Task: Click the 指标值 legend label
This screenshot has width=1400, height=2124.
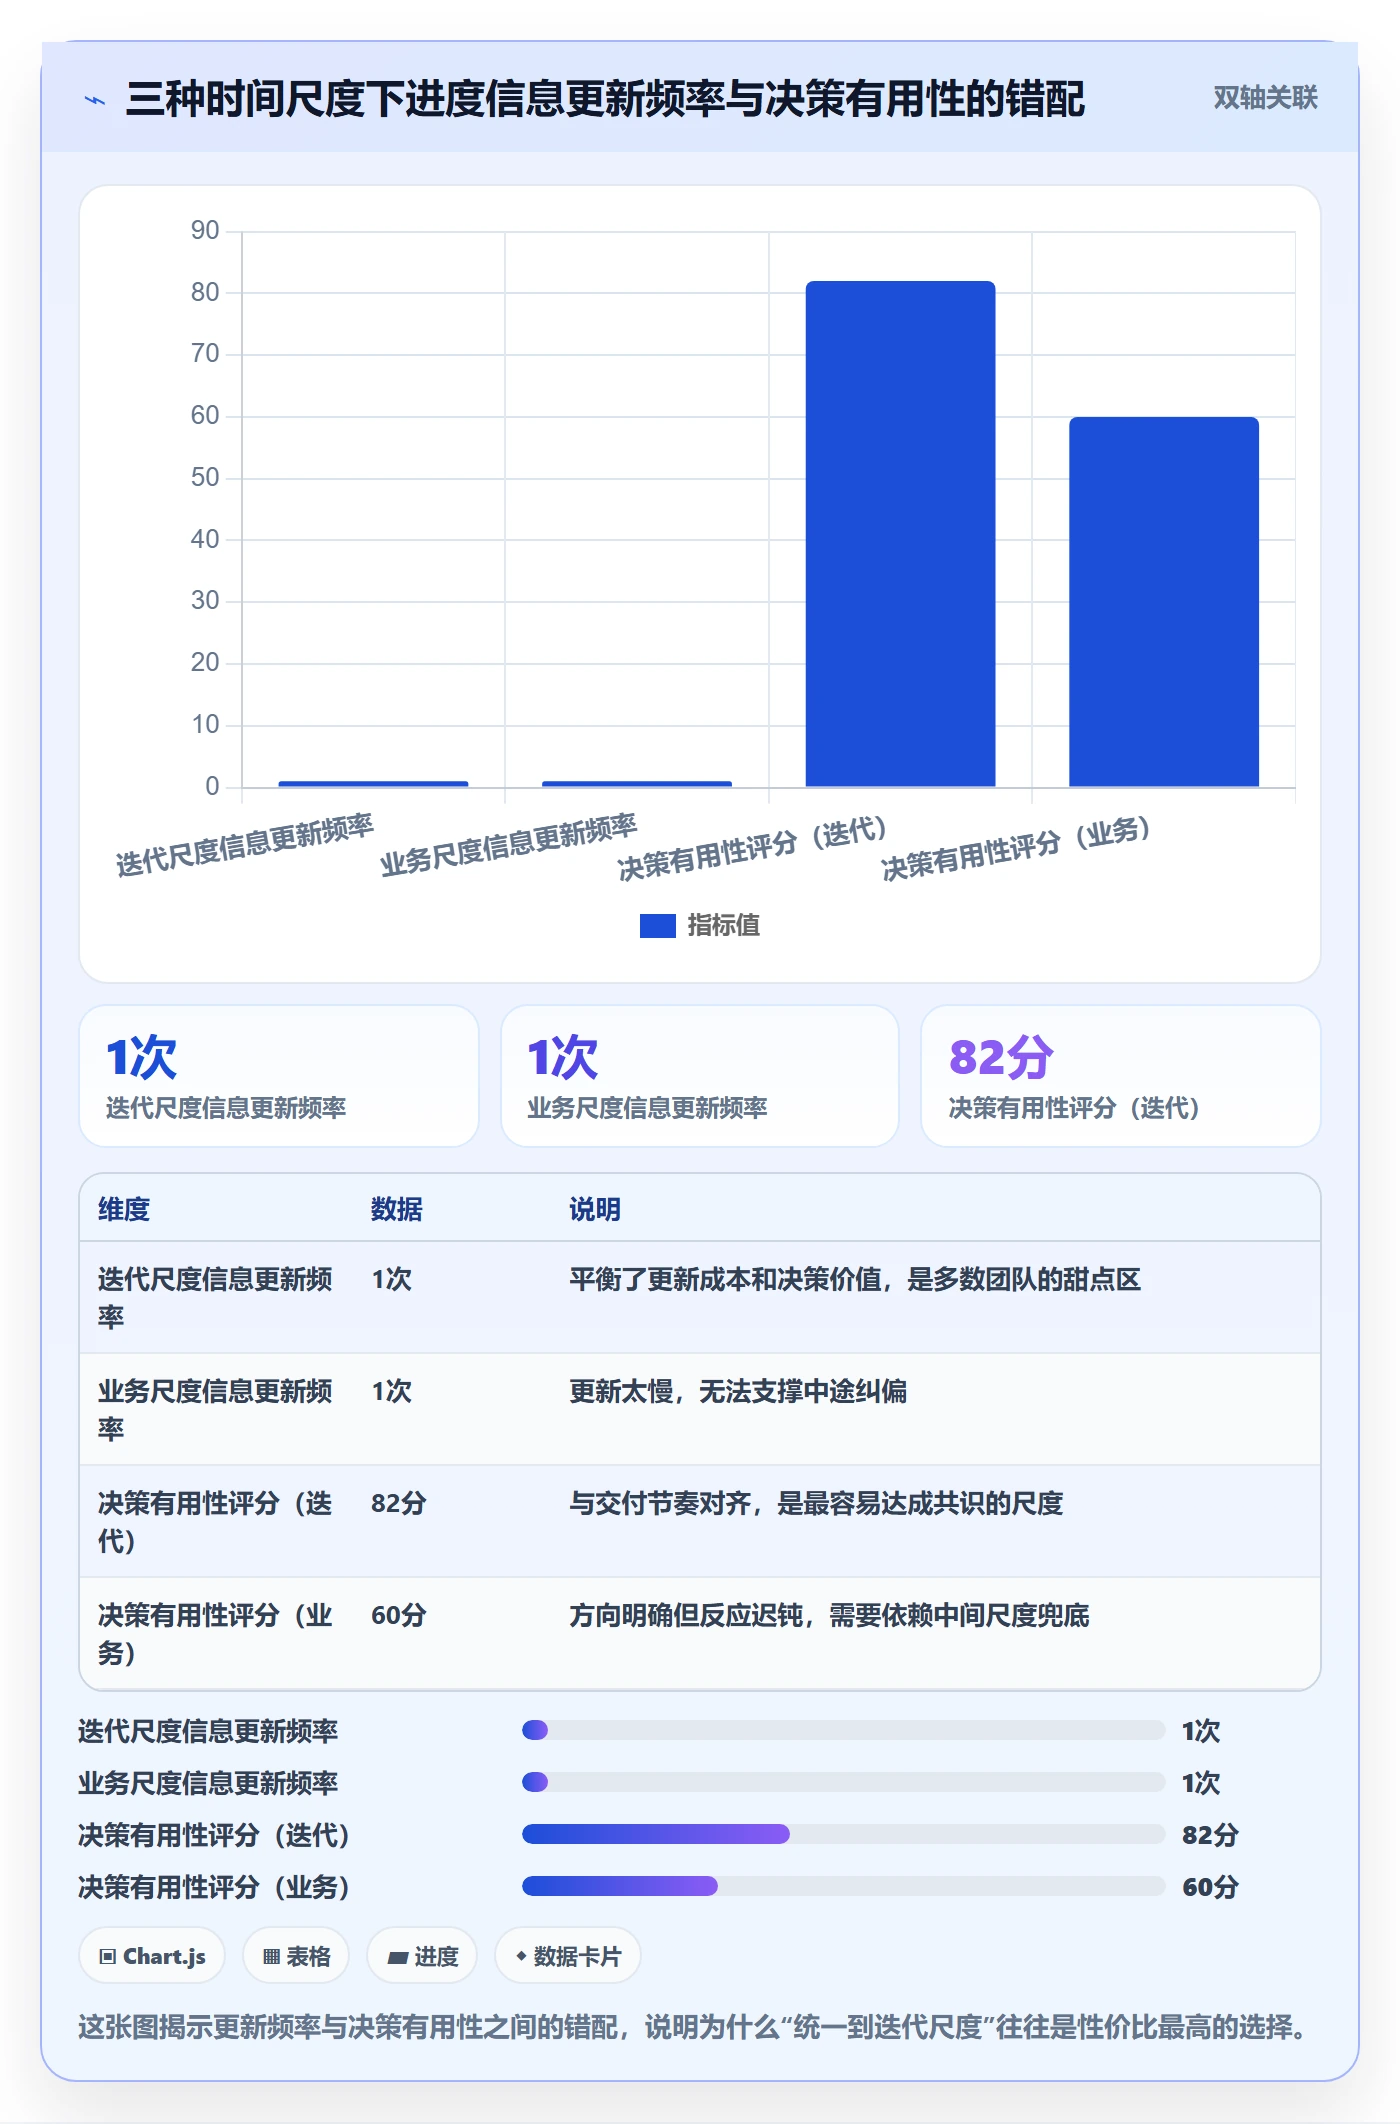Action: 723,926
